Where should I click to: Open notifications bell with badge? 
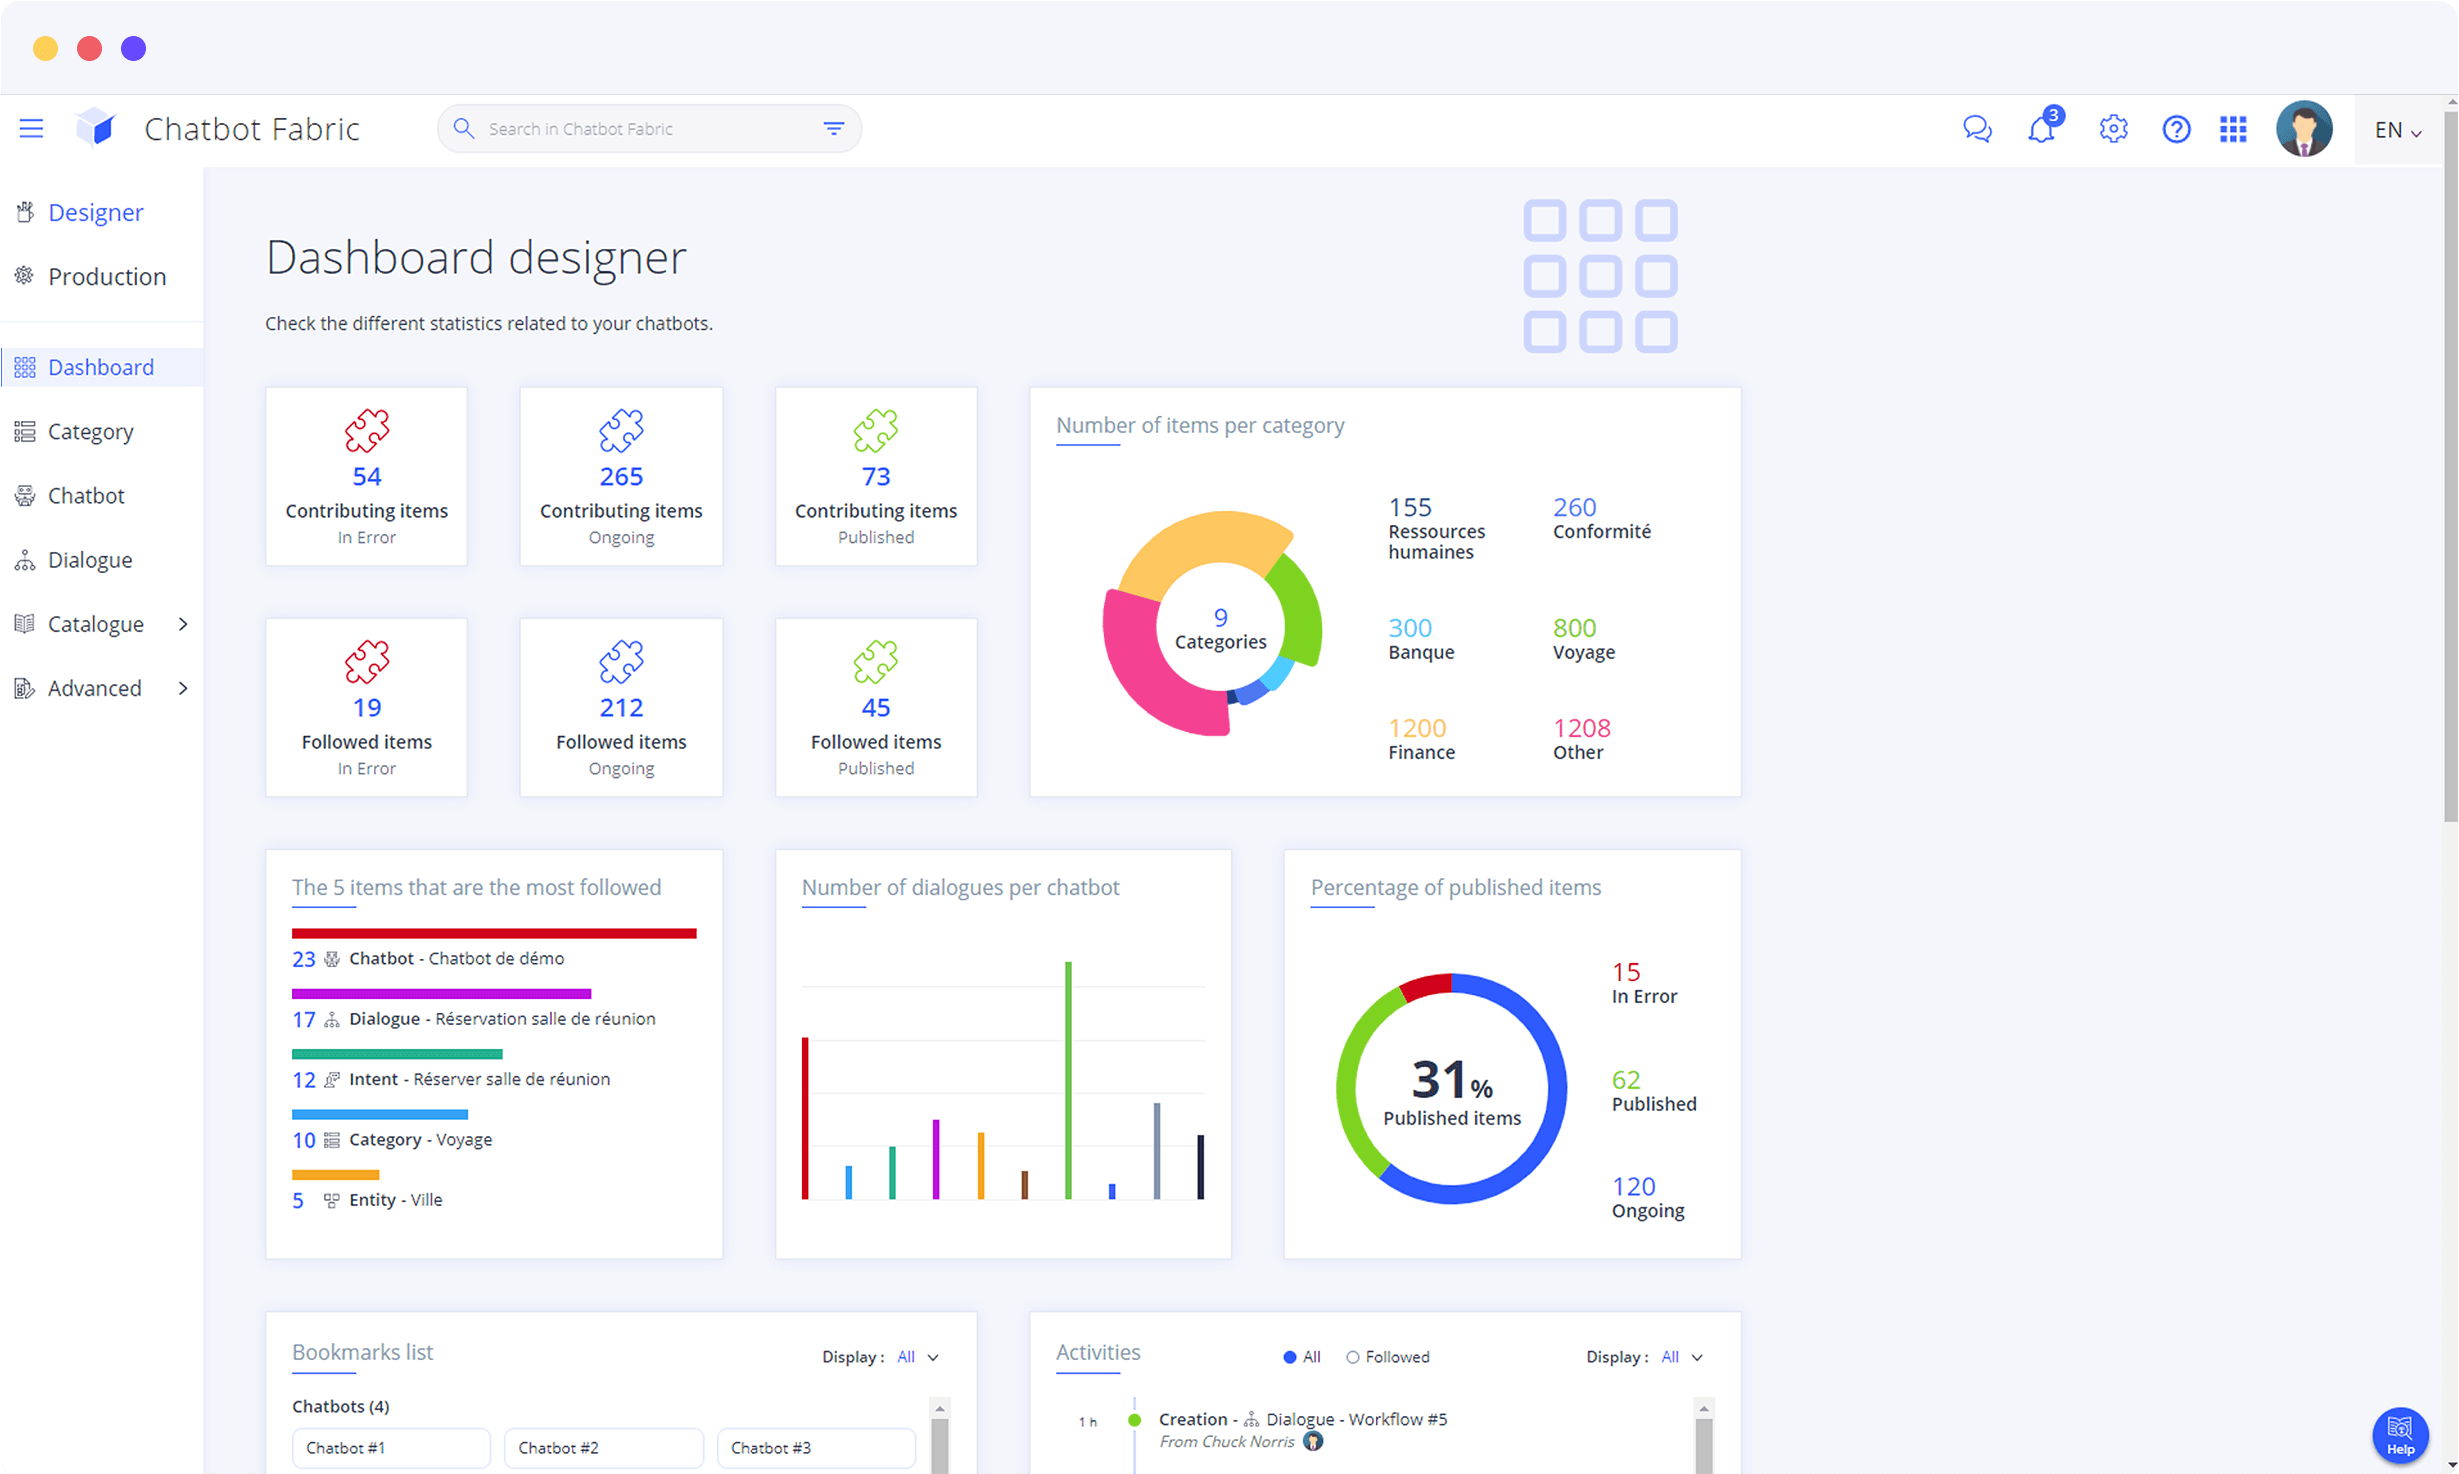pos(2041,129)
